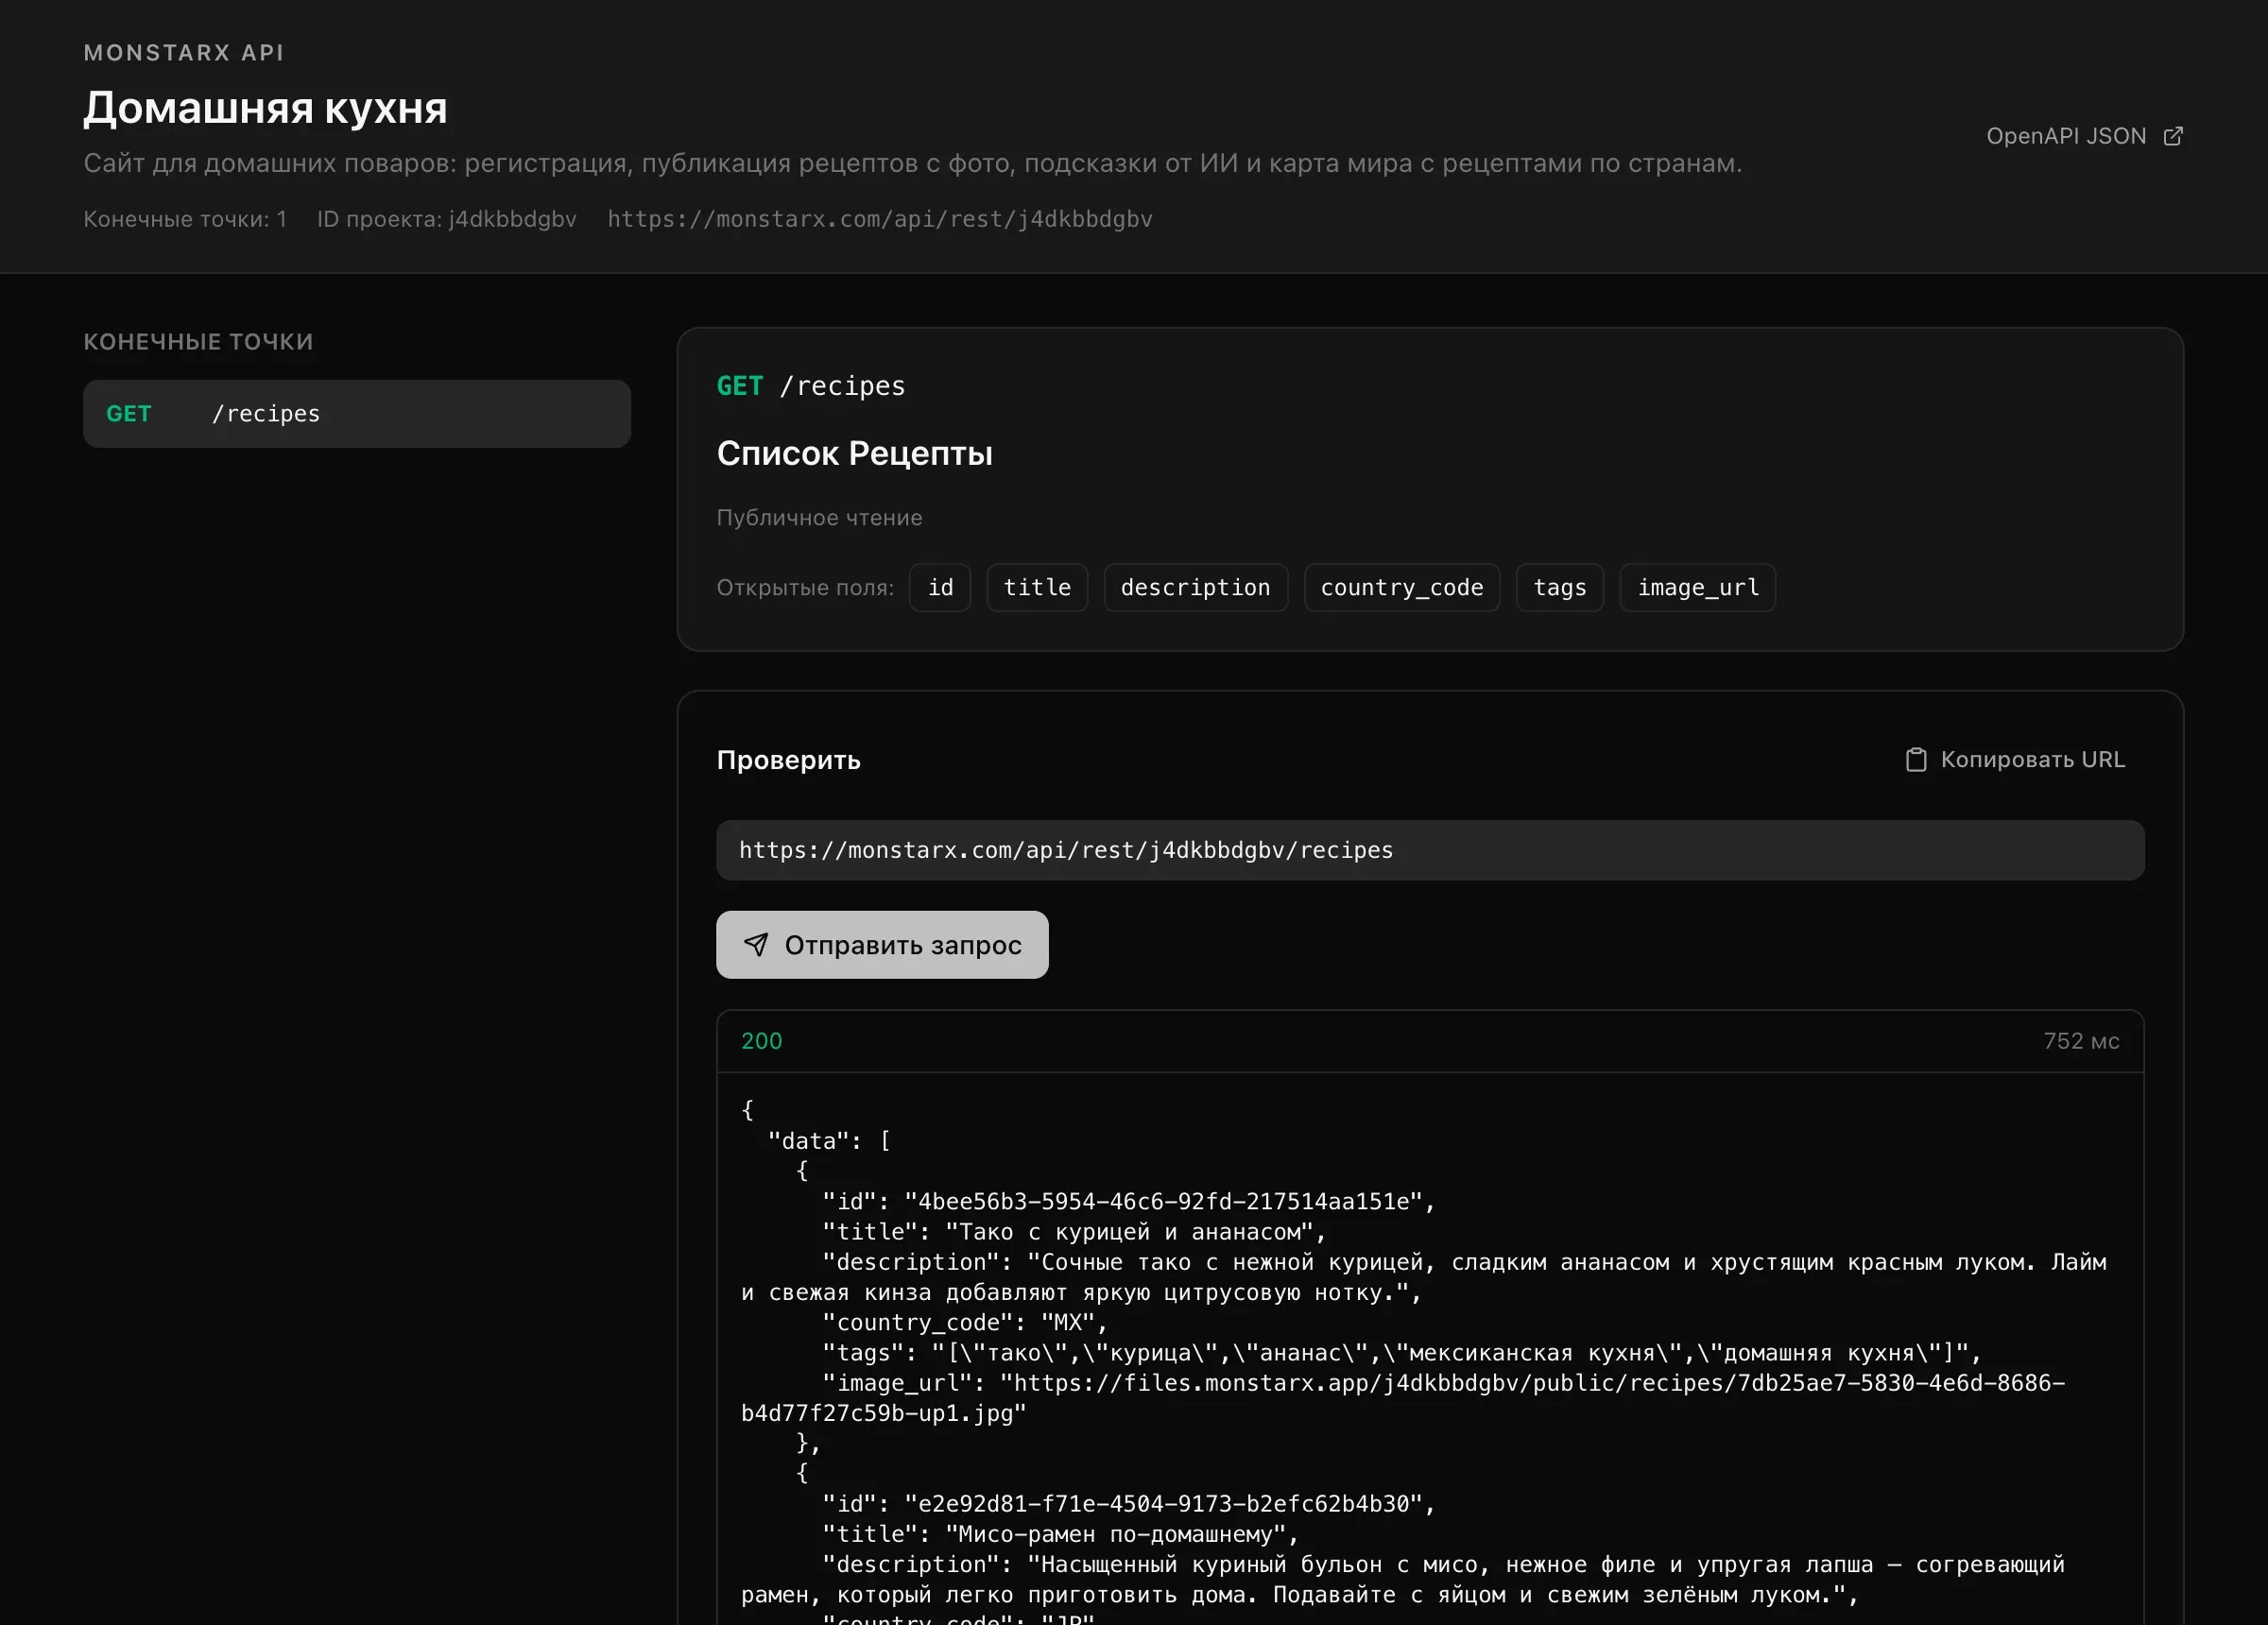This screenshot has height=1625, width=2268.
Task: Click the country_code field tag
Action: (x=1402, y=588)
